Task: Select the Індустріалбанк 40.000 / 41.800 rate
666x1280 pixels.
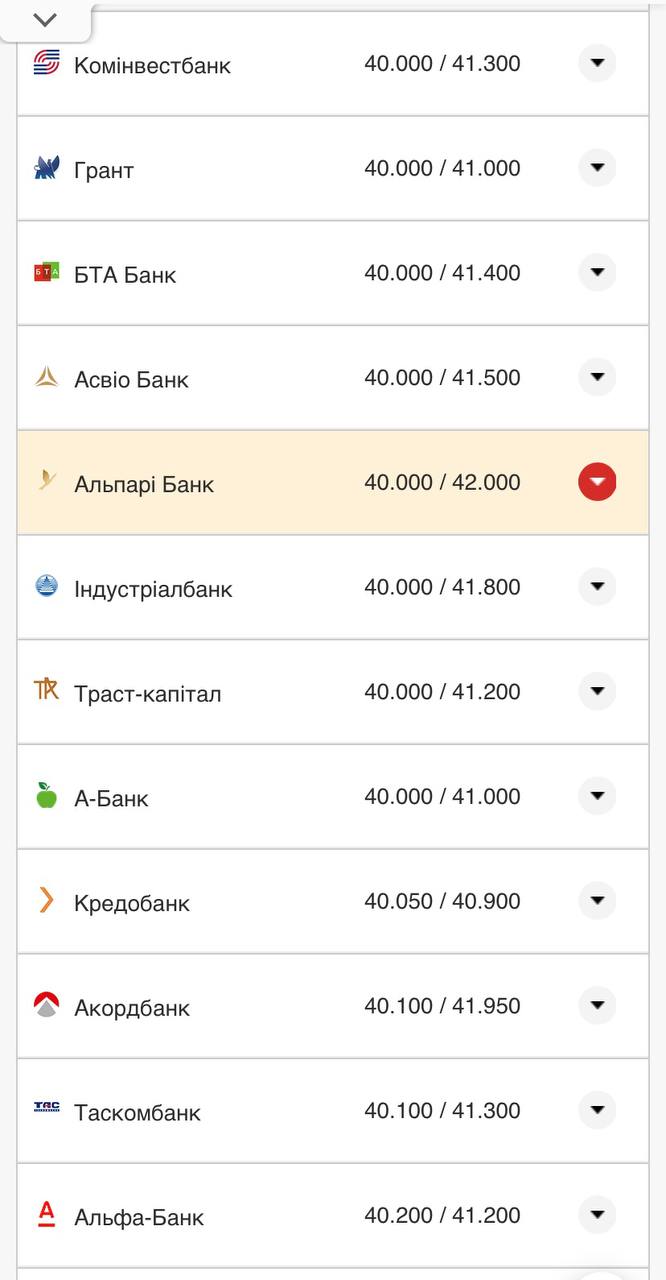Action: 442,587
